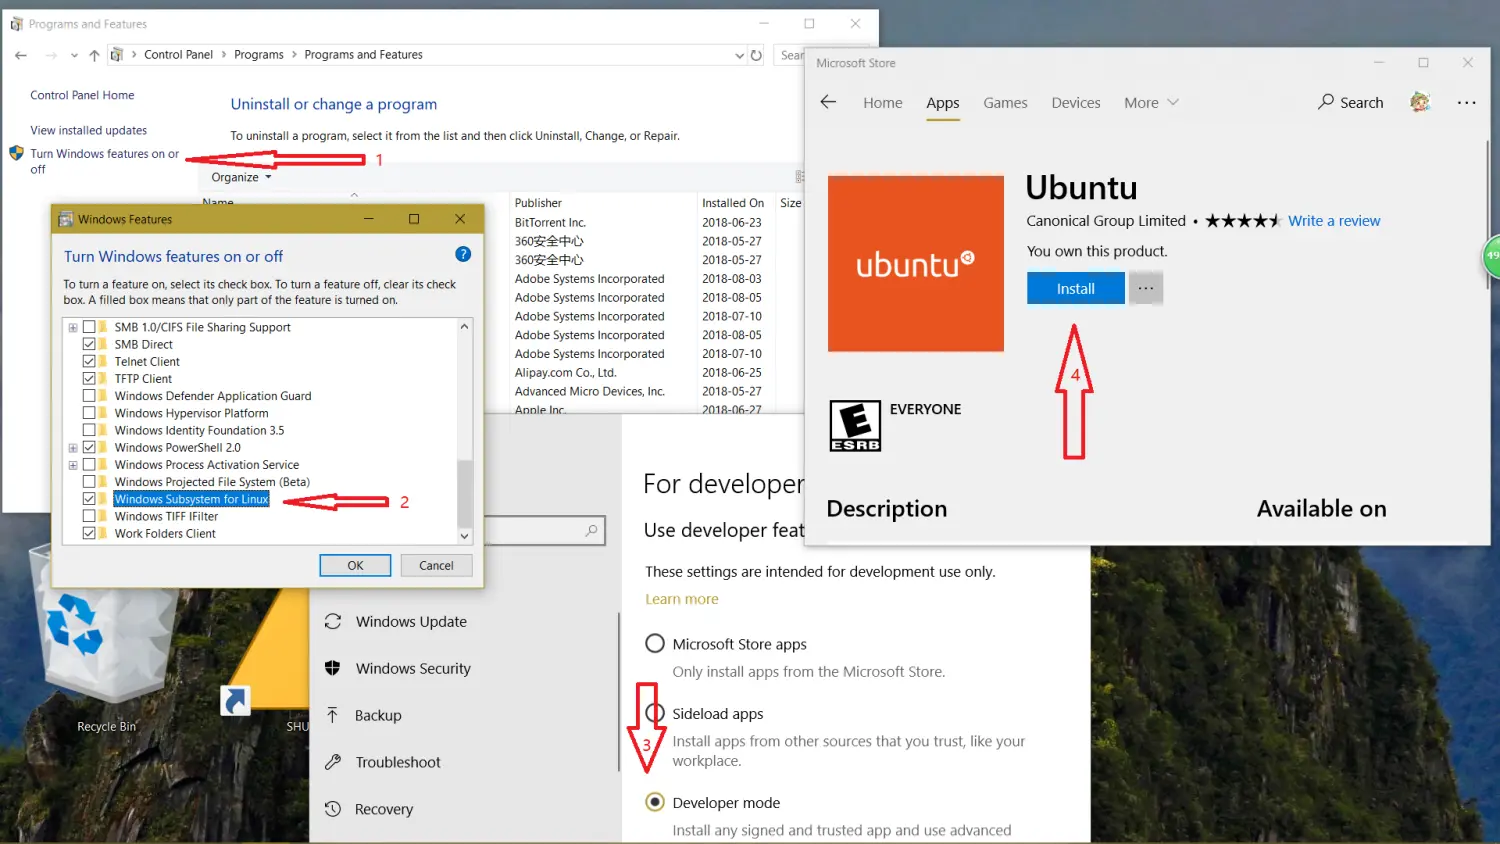Click the Windows Security shield icon

click(x=333, y=668)
